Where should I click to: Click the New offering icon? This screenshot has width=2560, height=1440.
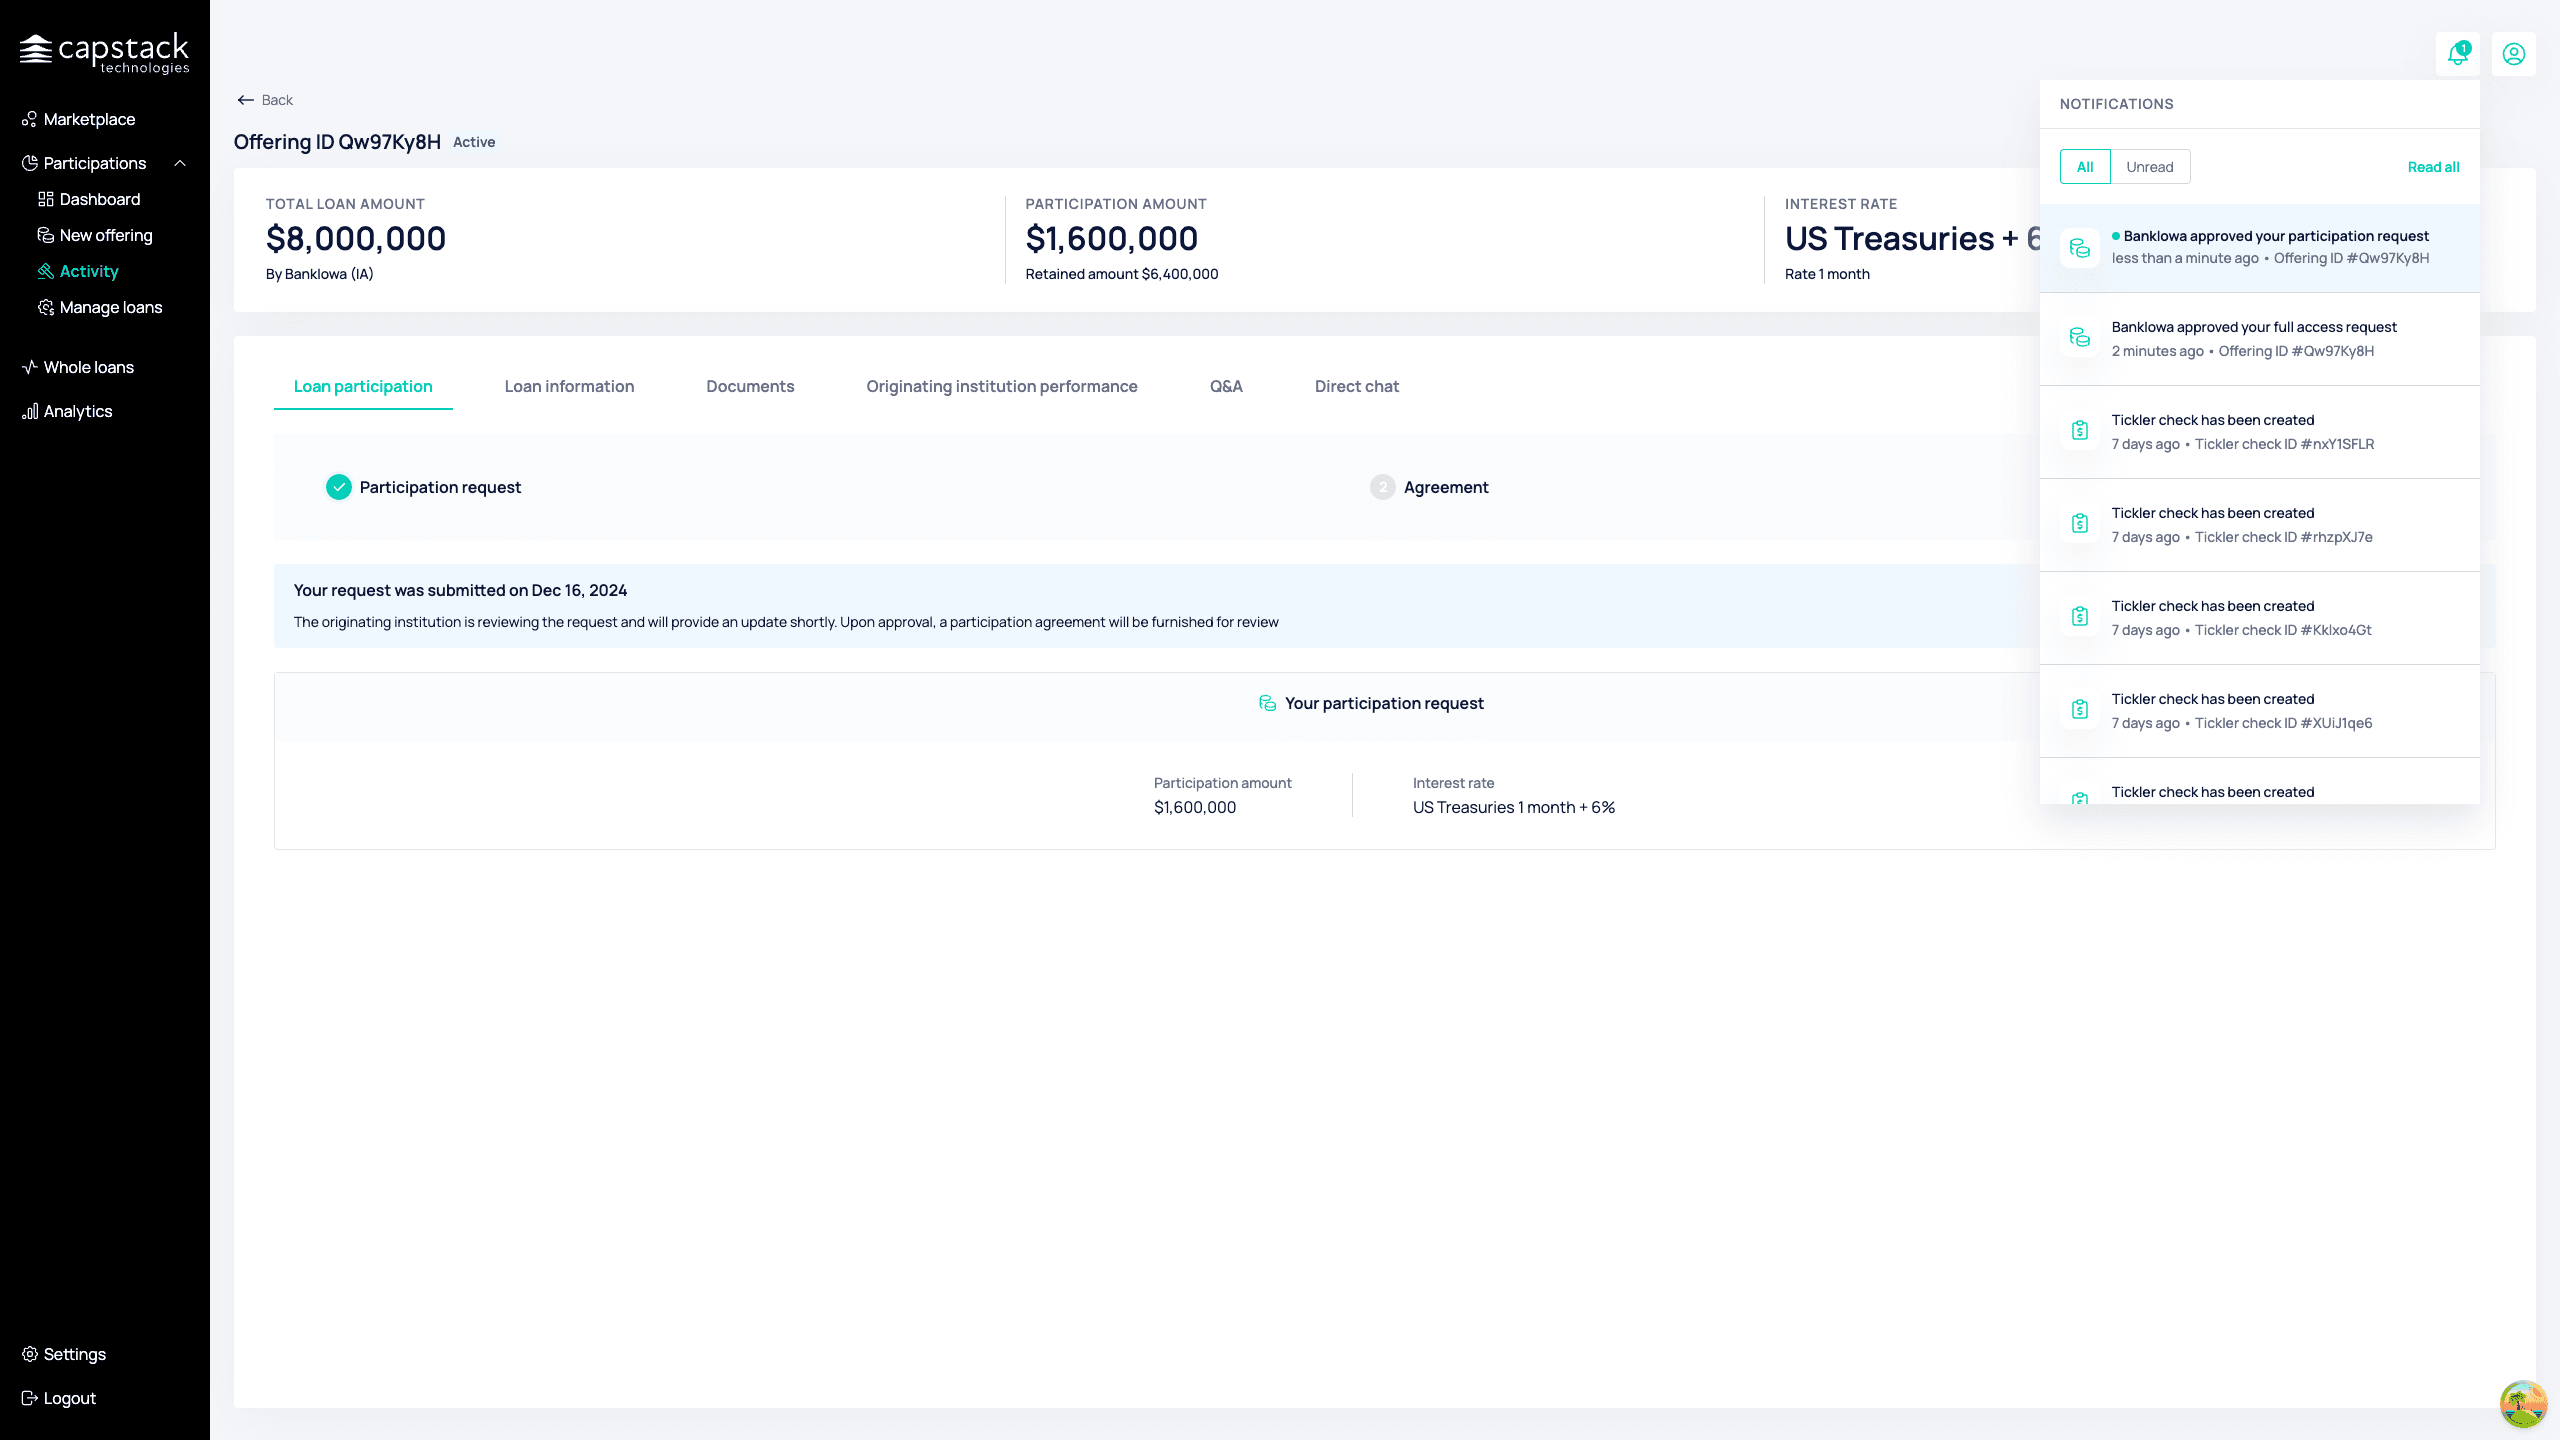click(x=46, y=235)
